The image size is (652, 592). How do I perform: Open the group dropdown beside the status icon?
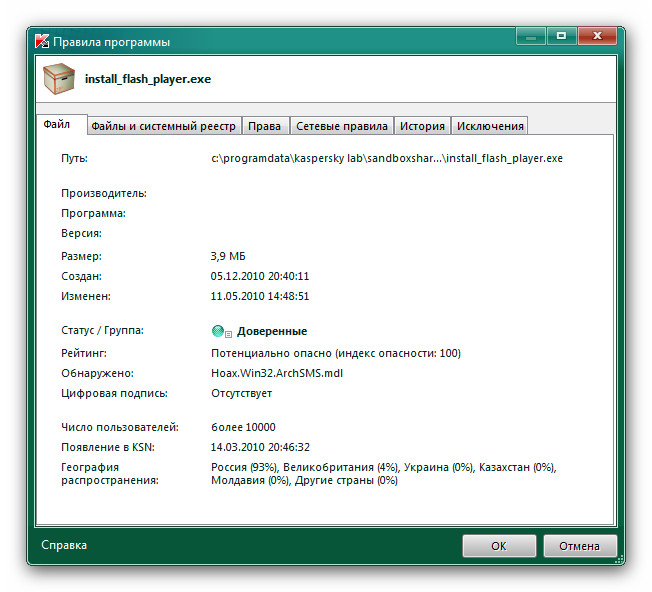229,332
